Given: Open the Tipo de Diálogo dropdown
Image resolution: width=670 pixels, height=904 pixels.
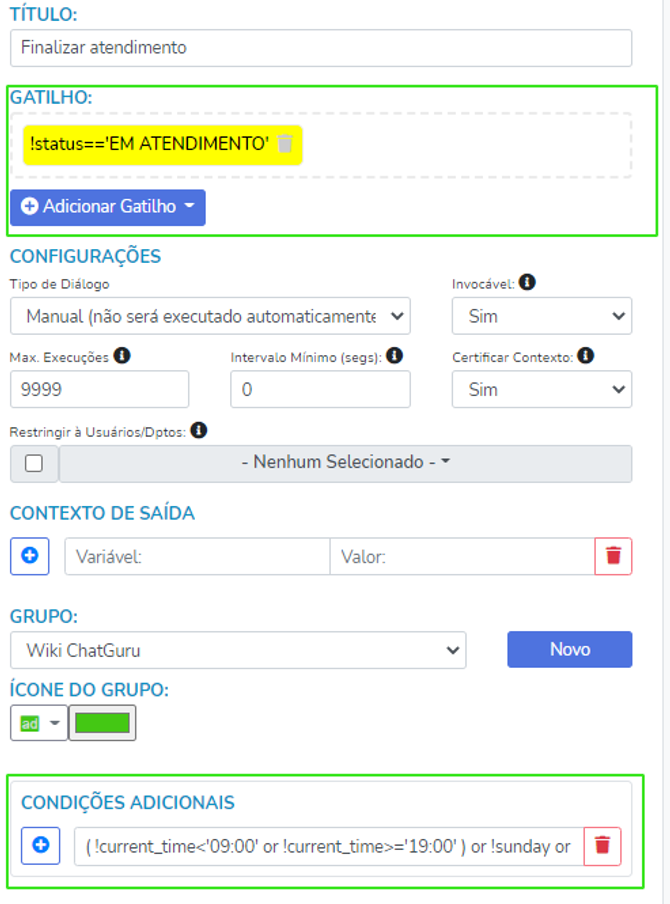Looking at the screenshot, I should (211, 316).
